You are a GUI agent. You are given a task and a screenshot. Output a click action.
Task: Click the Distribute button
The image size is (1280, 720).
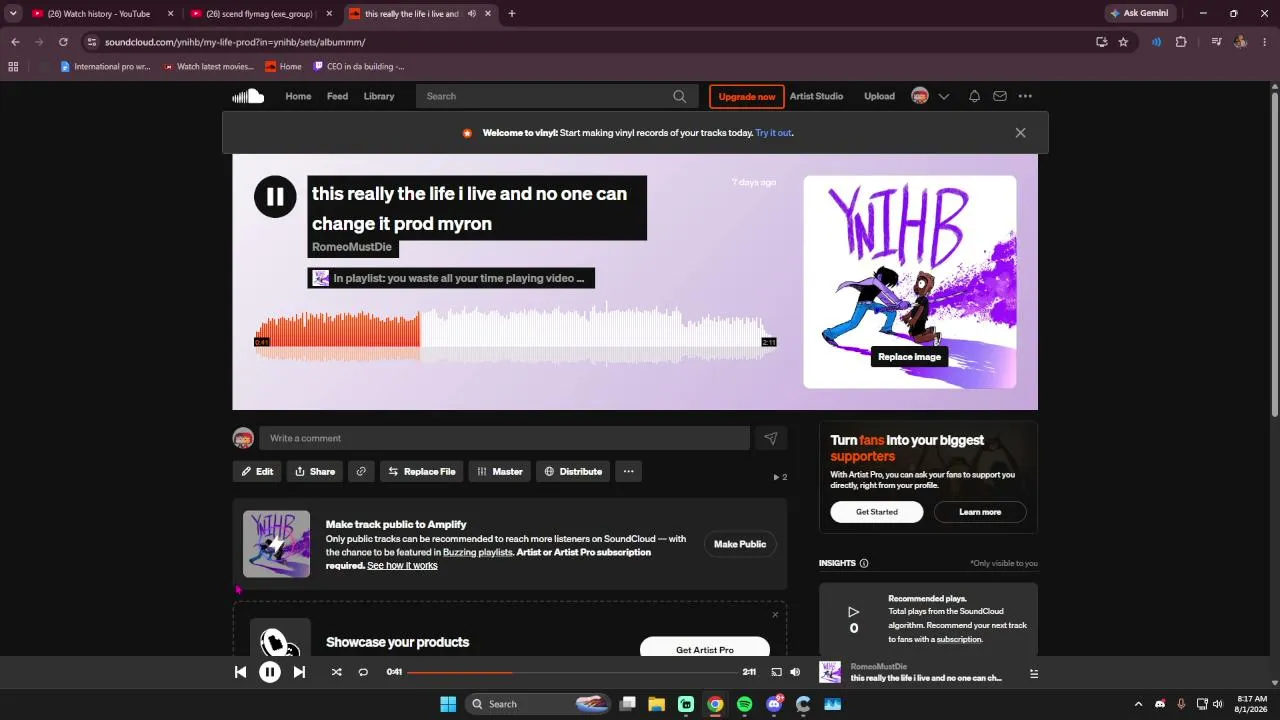click(x=573, y=471)
